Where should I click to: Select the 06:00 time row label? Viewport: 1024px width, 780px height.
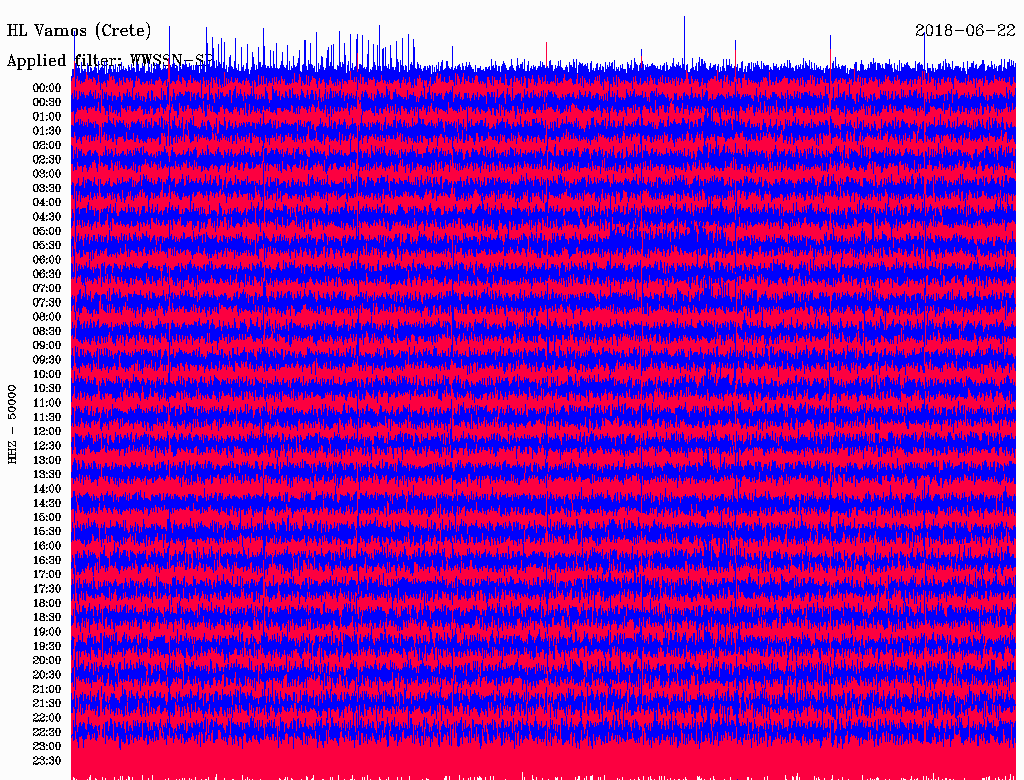46,260
